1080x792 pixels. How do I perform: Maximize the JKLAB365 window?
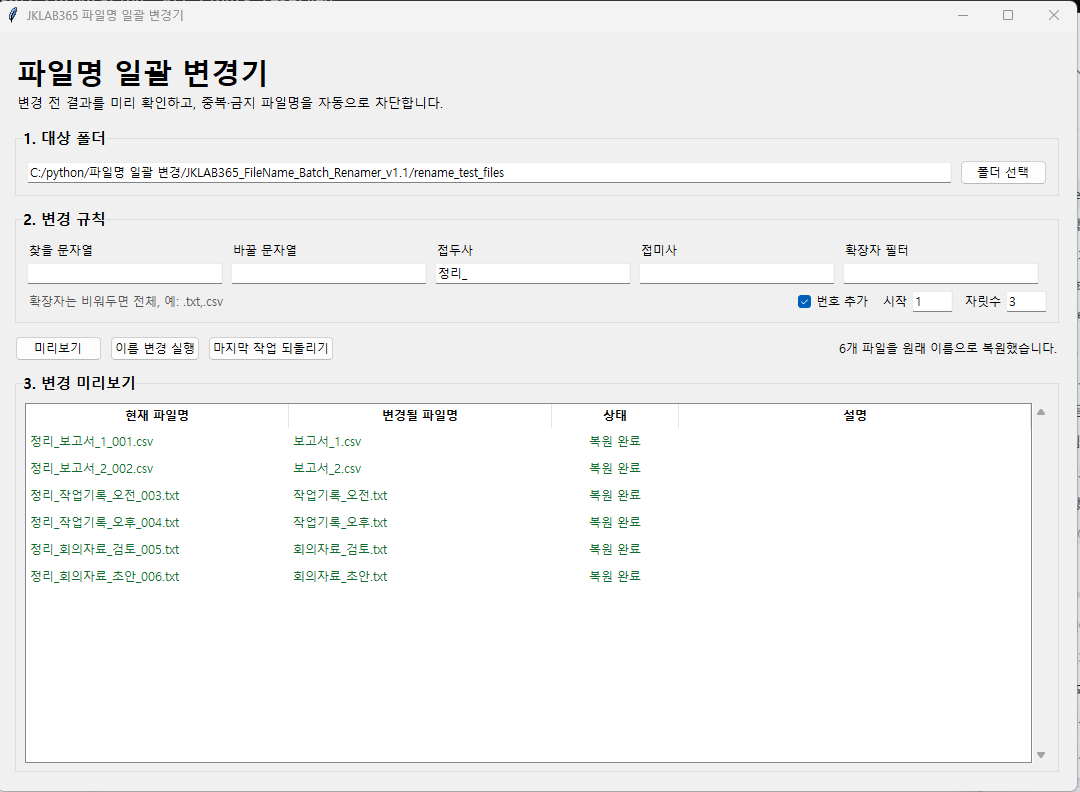1008,15
